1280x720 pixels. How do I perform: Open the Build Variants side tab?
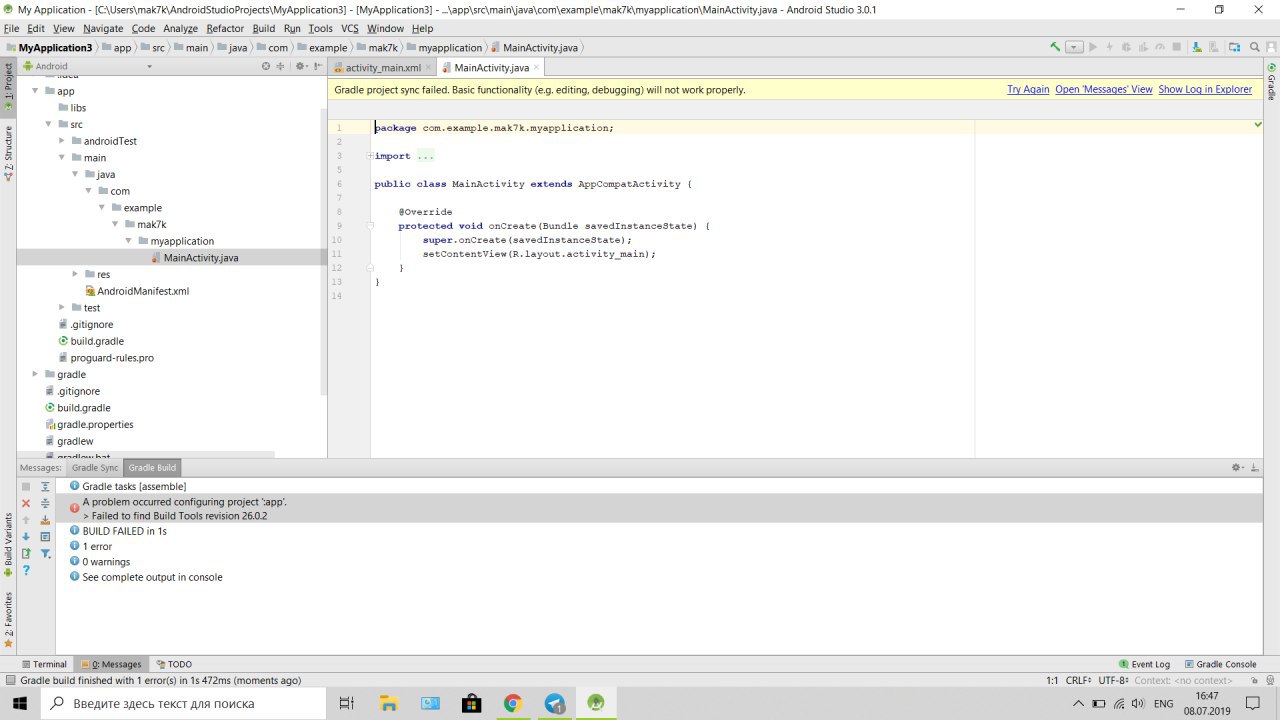(x=8, y=545)
